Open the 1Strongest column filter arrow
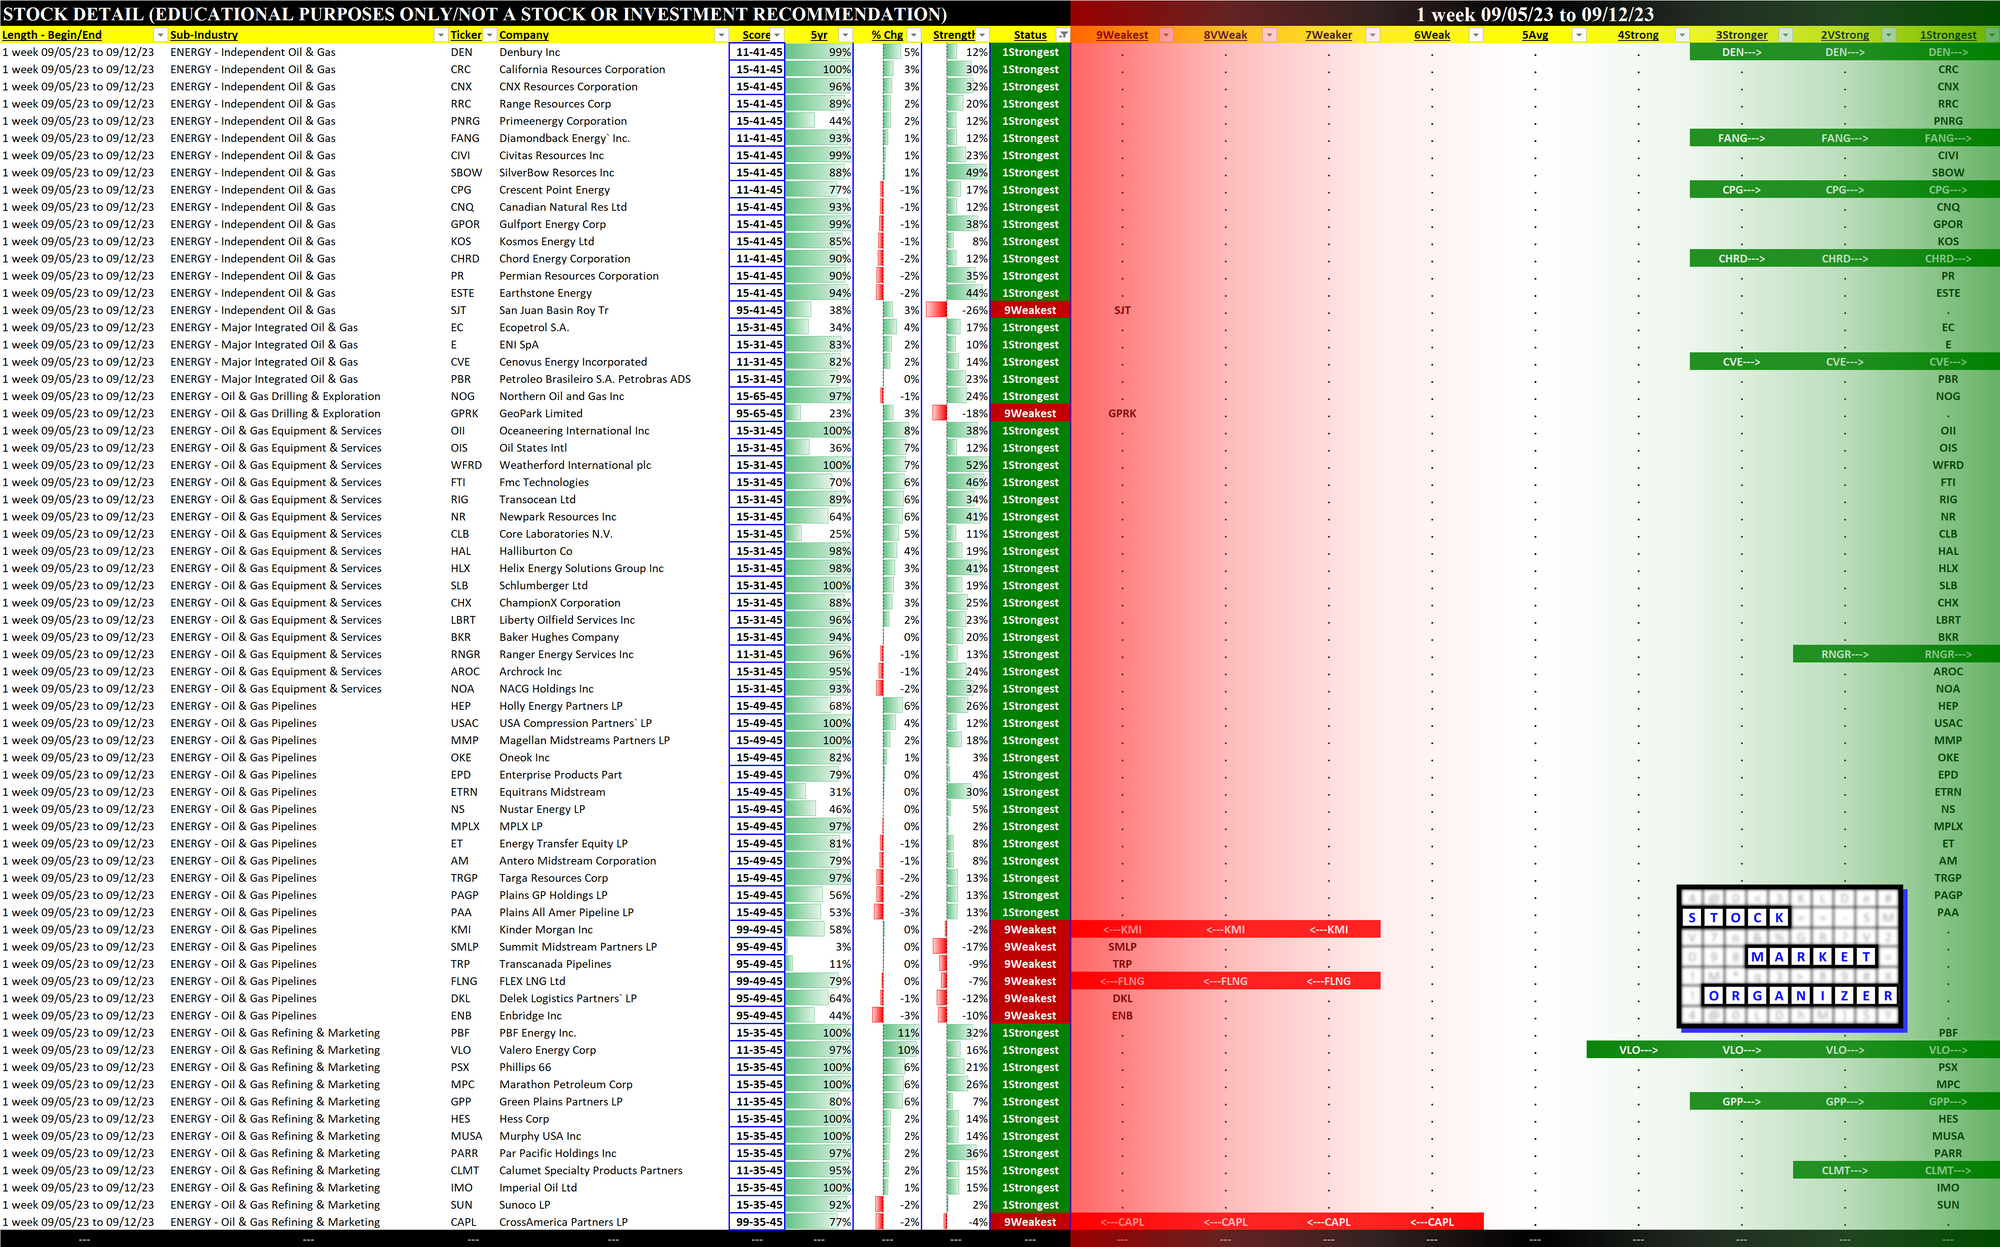 tap(1991, 35)
